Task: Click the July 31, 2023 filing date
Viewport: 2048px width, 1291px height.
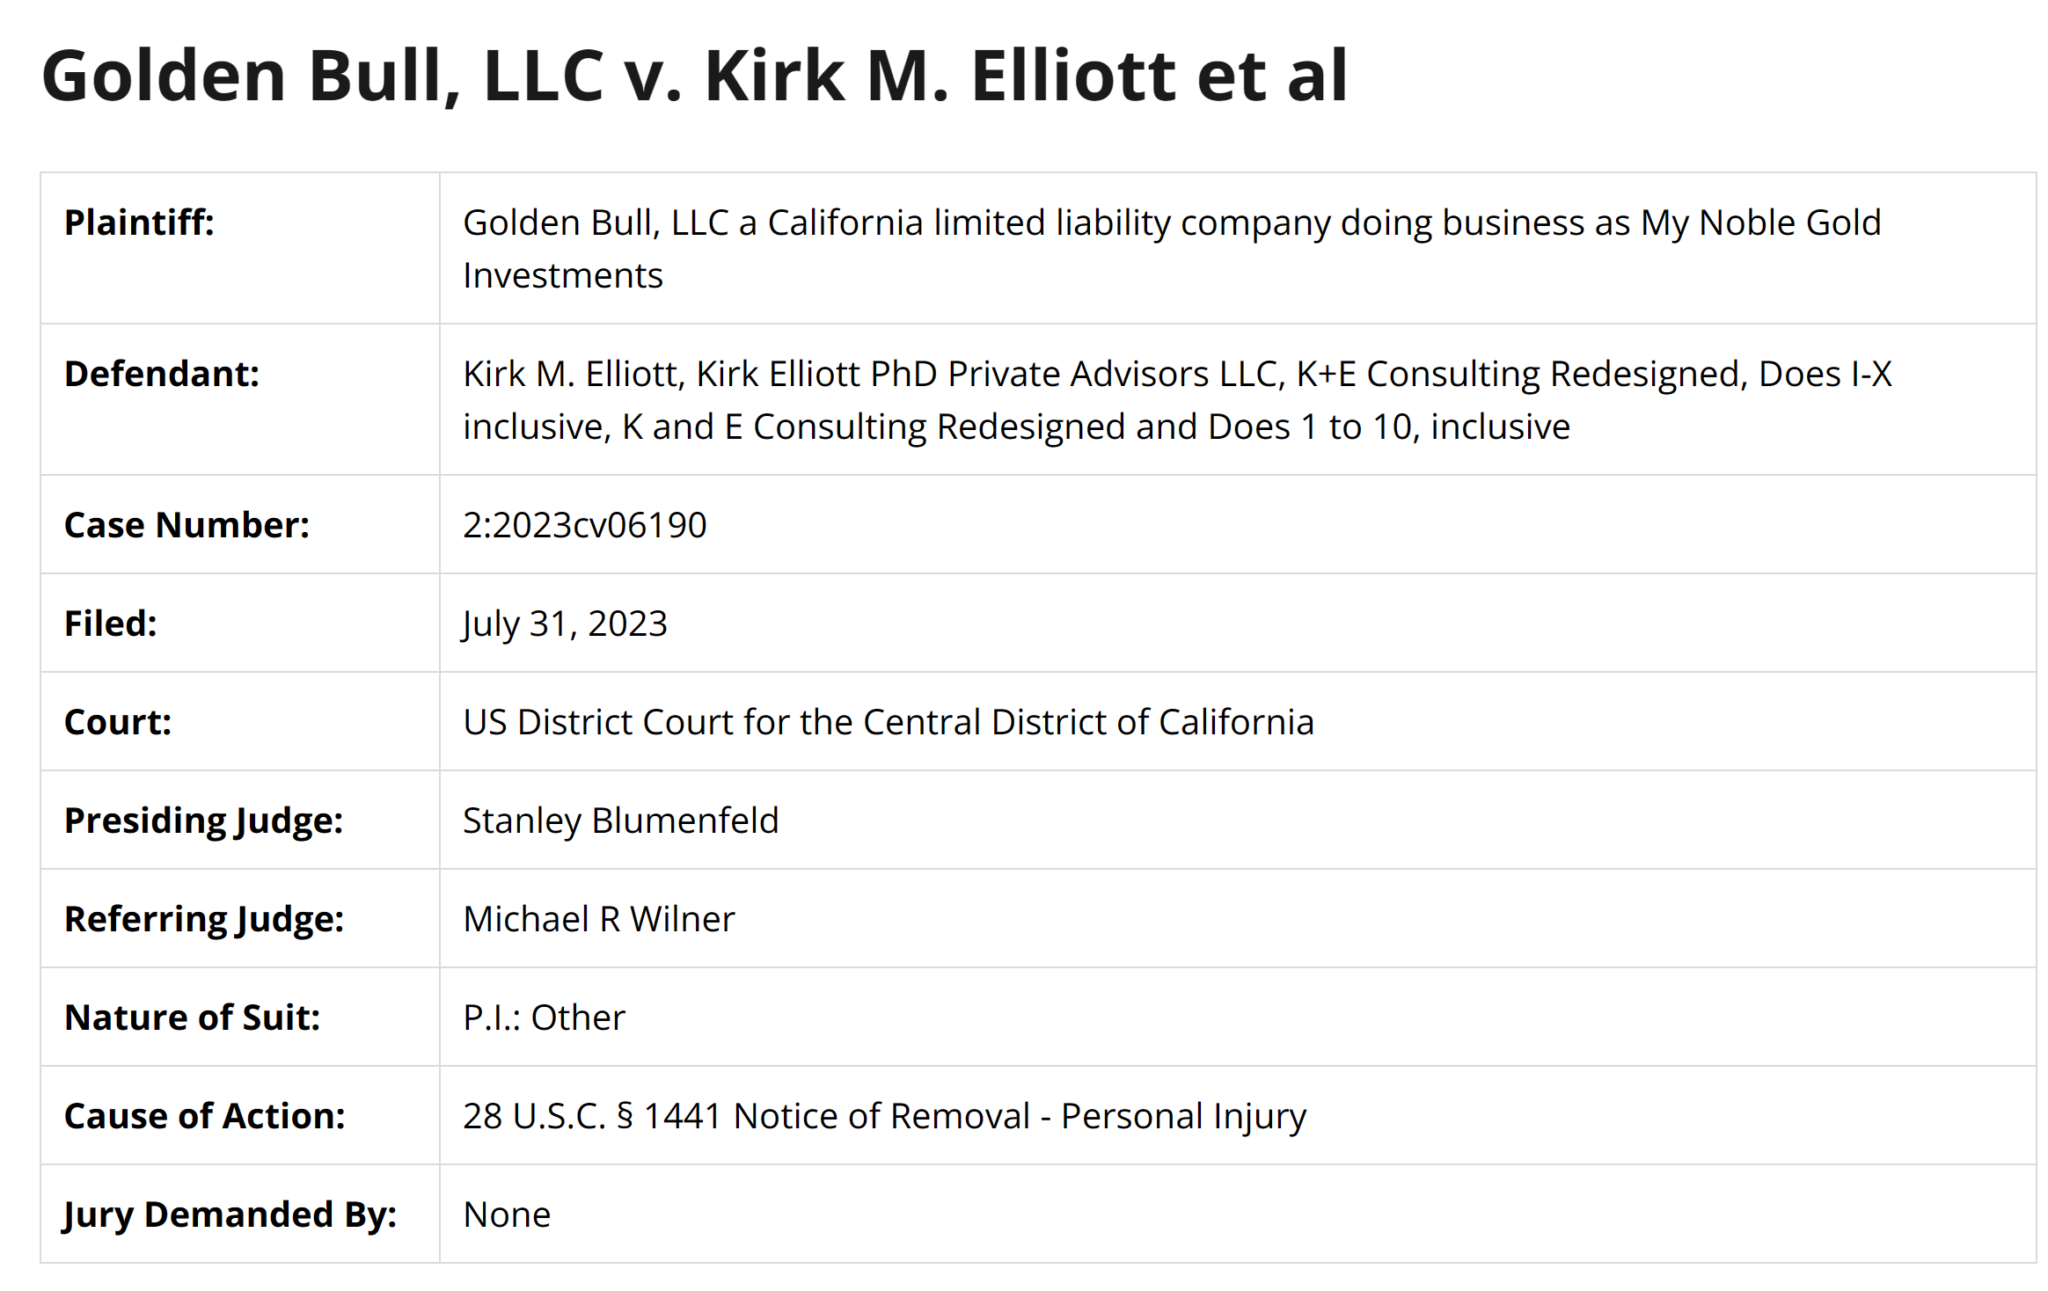Action: point(564,623)
